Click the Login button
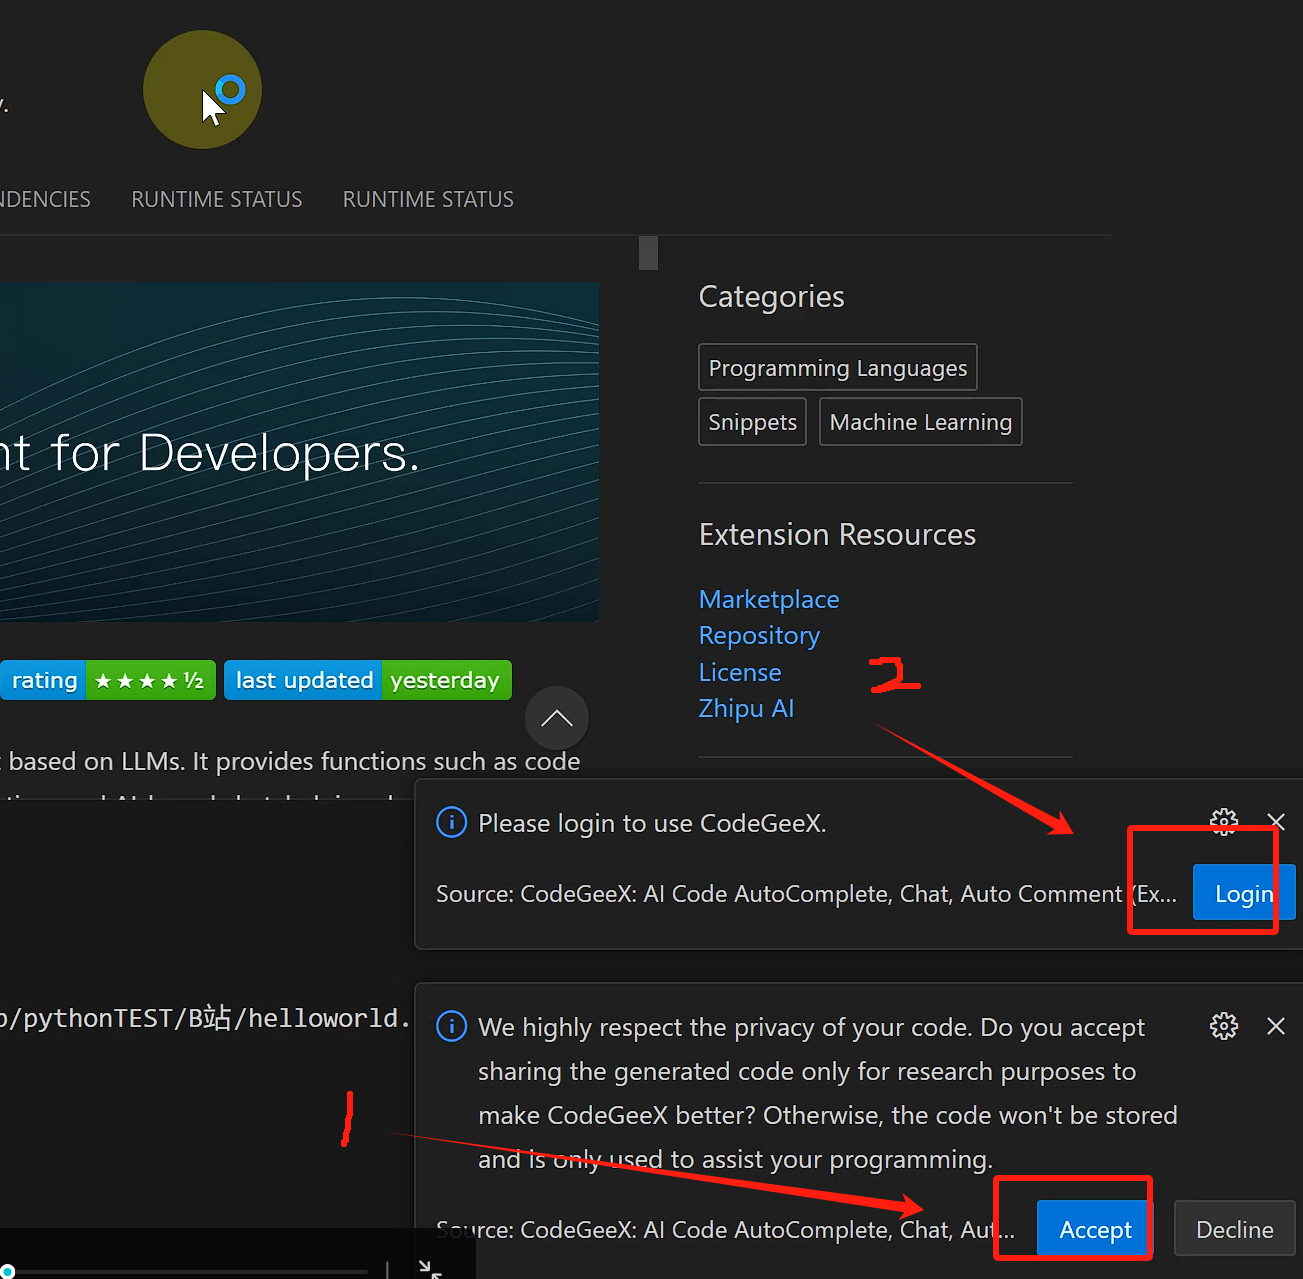Image resolution: width=1303 pixels, height=1279 pixels. 1244,893
